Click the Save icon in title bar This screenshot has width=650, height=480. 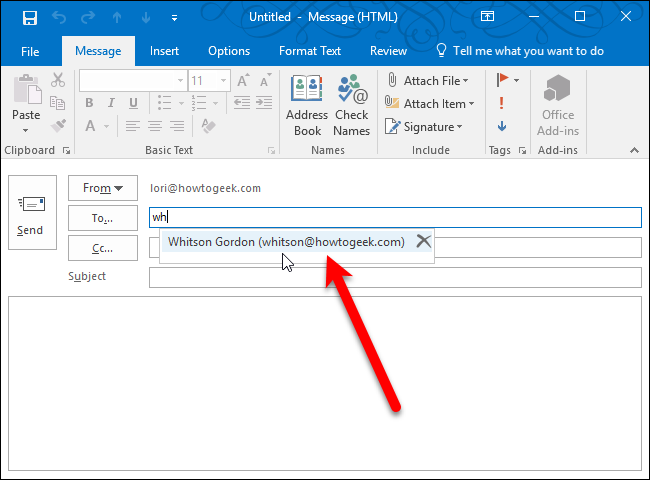coord(30,17)
